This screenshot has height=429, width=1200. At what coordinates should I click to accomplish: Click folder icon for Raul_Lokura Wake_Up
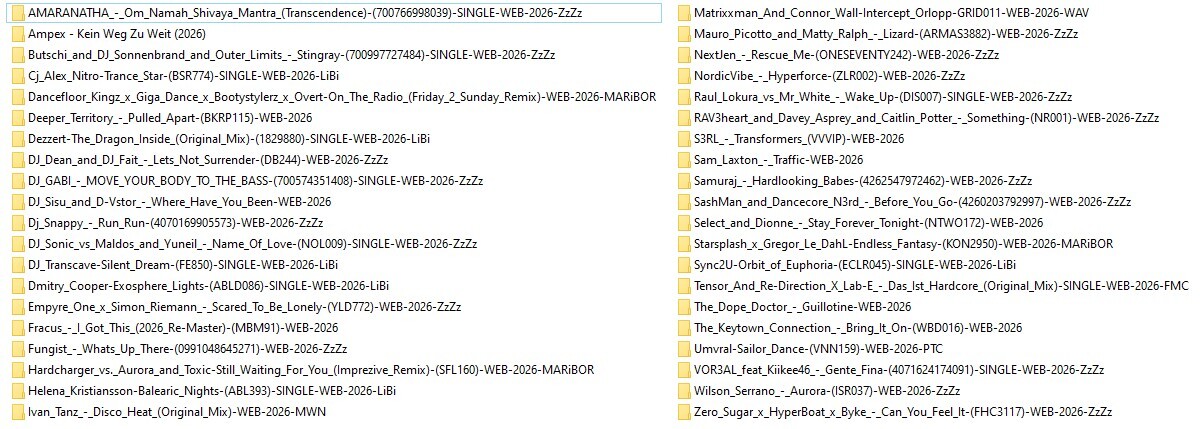682,97
